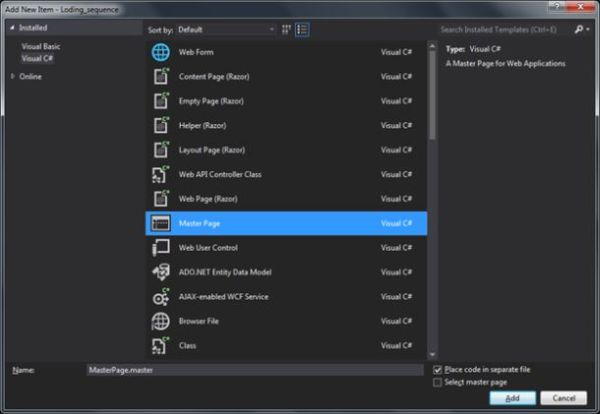Click the Web API Controller Class icon

pyautogui.click(x=161, y=174)
